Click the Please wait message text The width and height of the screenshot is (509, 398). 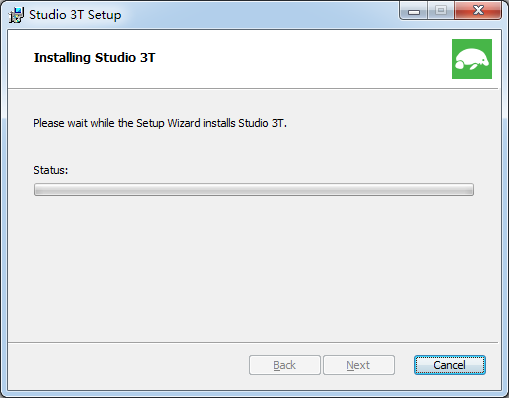[x=160, y=123]
